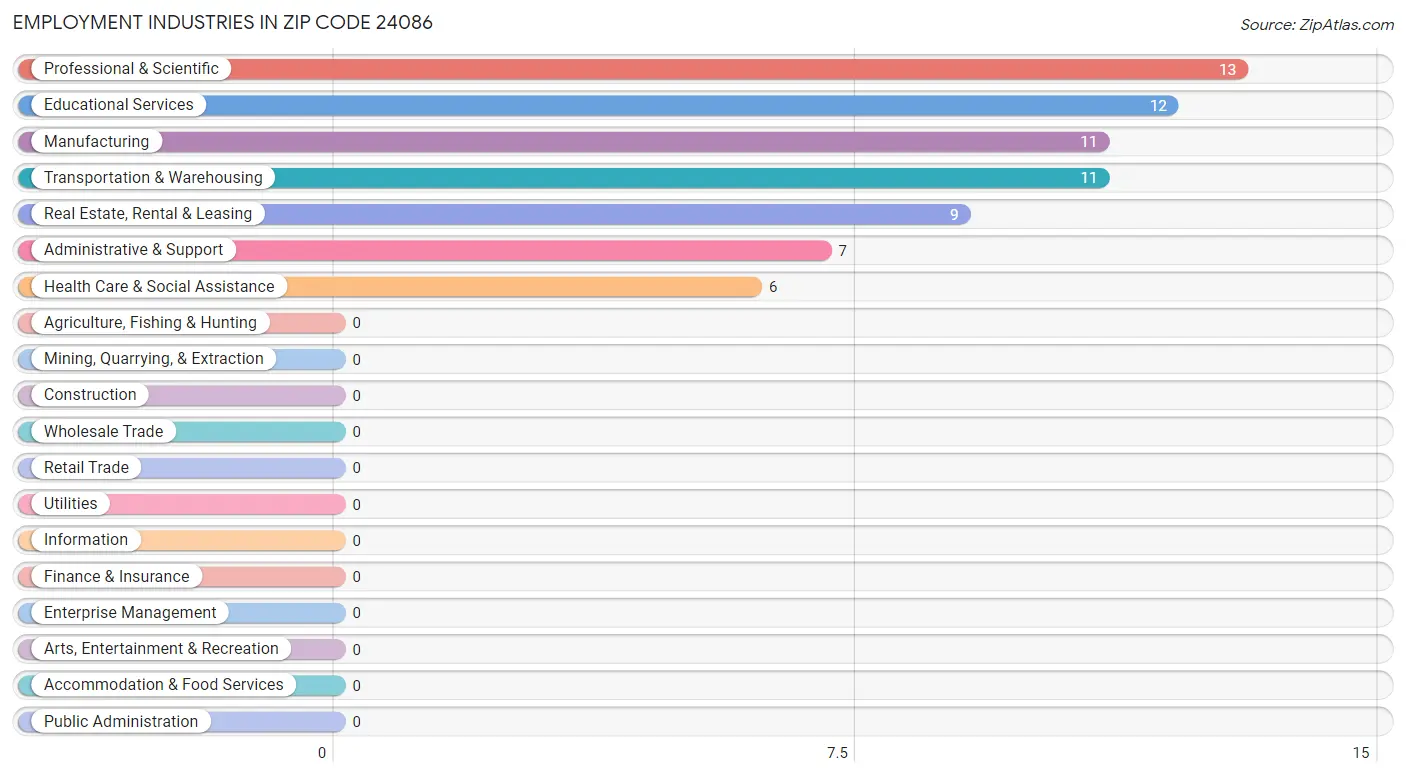Screen dimensions: 1406x776
Task: Click the Utilities label
Action: pos(71,504)
